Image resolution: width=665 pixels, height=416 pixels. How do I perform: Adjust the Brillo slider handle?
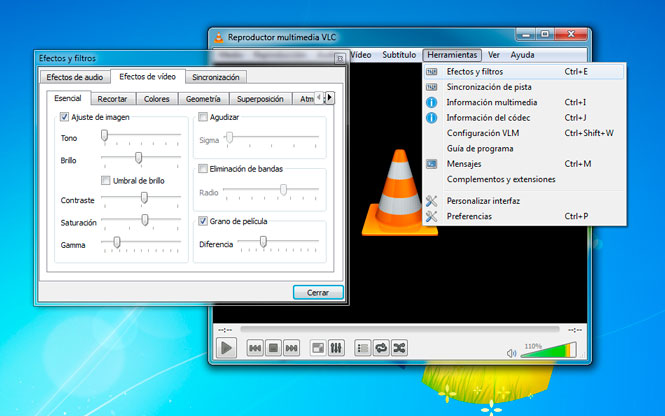click(x=138, y=158)
